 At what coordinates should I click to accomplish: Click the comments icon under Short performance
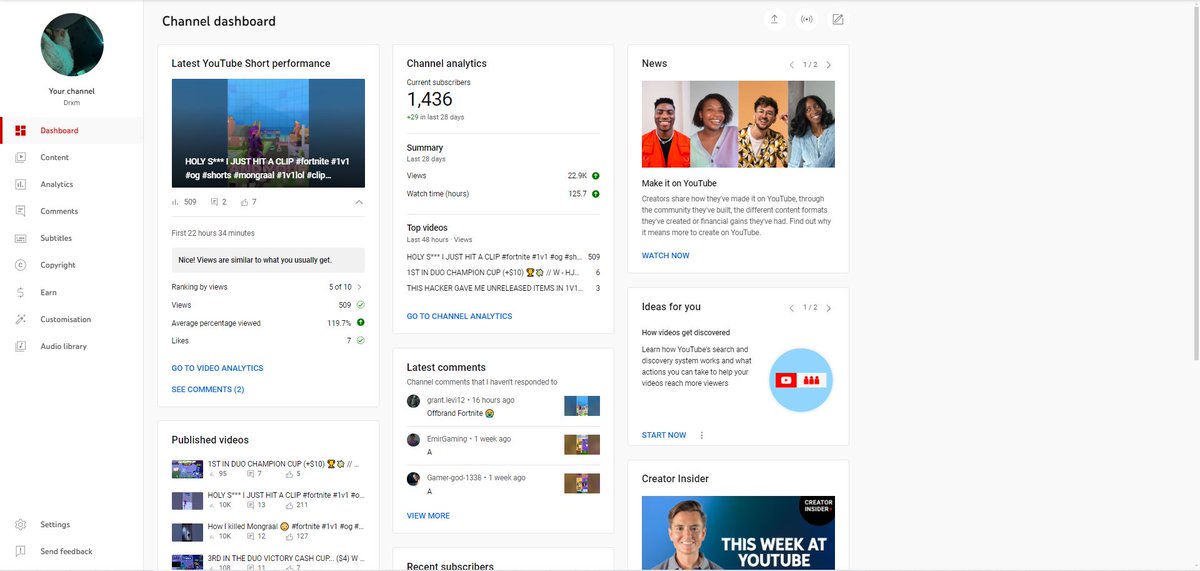coord(213,202)
